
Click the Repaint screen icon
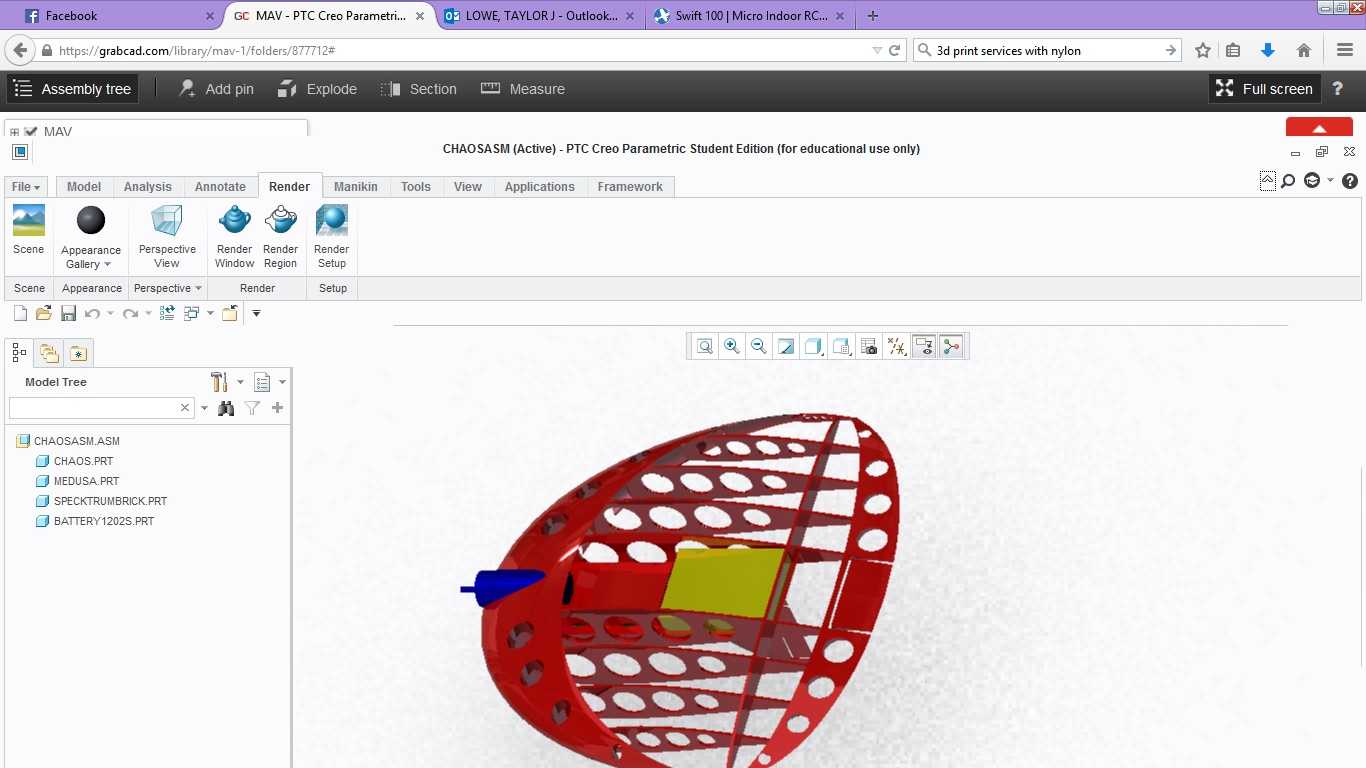click(x=786, y=346)
